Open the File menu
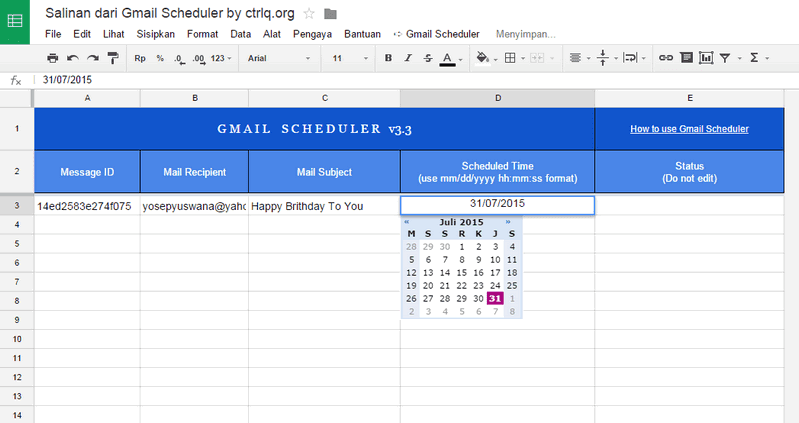The width and height of the screenshot is (799, 423). [53, 34]
